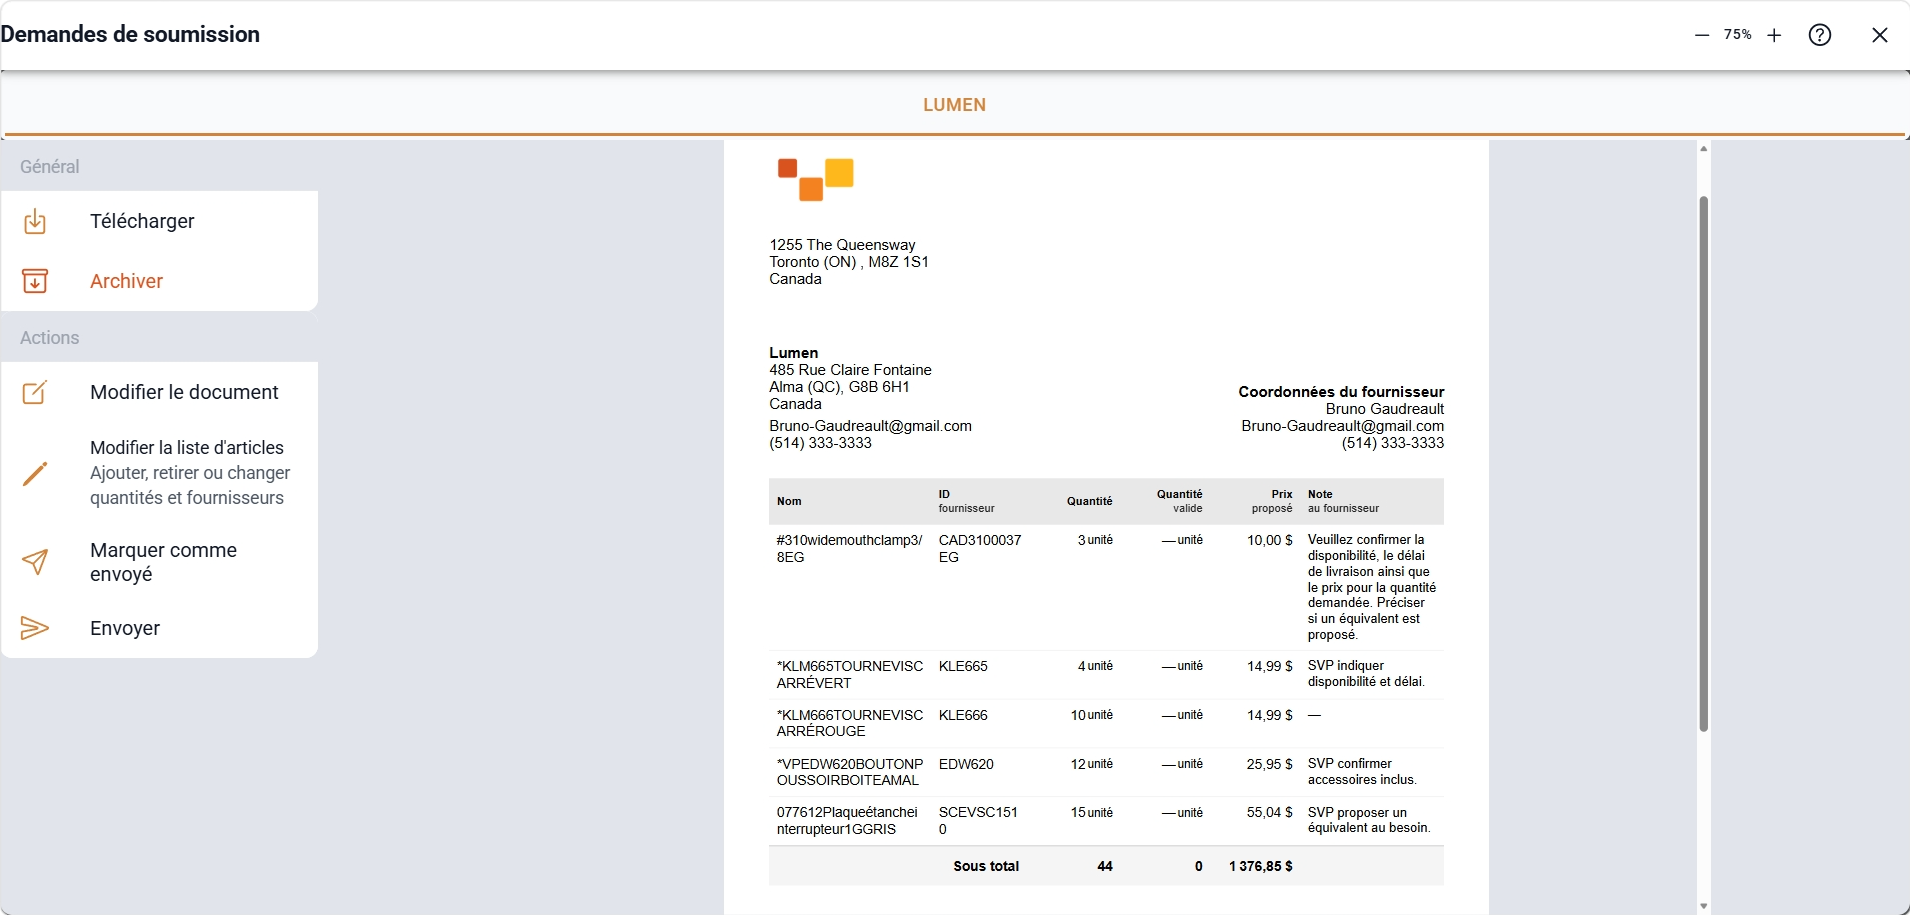The width and height of the screenshot is (1910, 915).
Task: Click the 12 unité quantity cell
Action: point(1092,764)
